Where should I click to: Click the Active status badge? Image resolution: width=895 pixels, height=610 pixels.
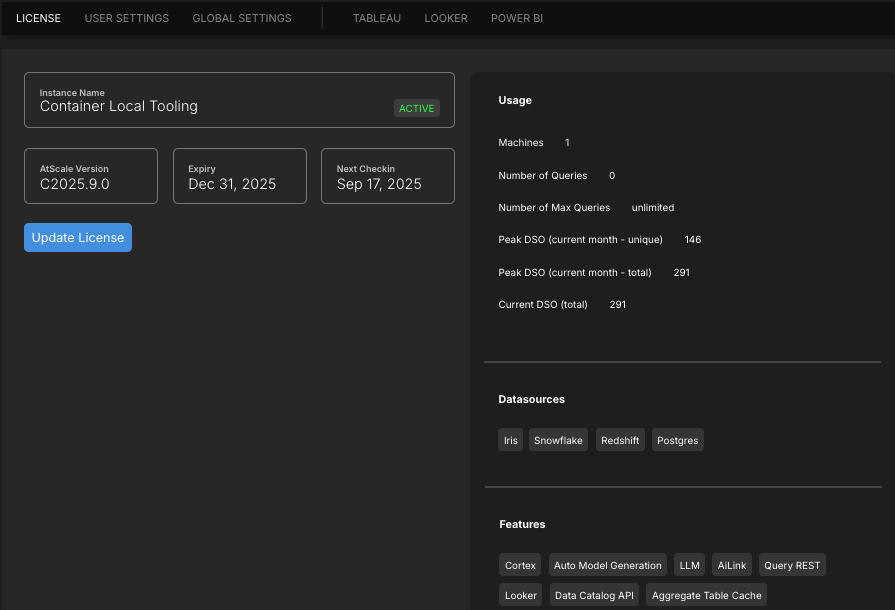pos(417,108)
